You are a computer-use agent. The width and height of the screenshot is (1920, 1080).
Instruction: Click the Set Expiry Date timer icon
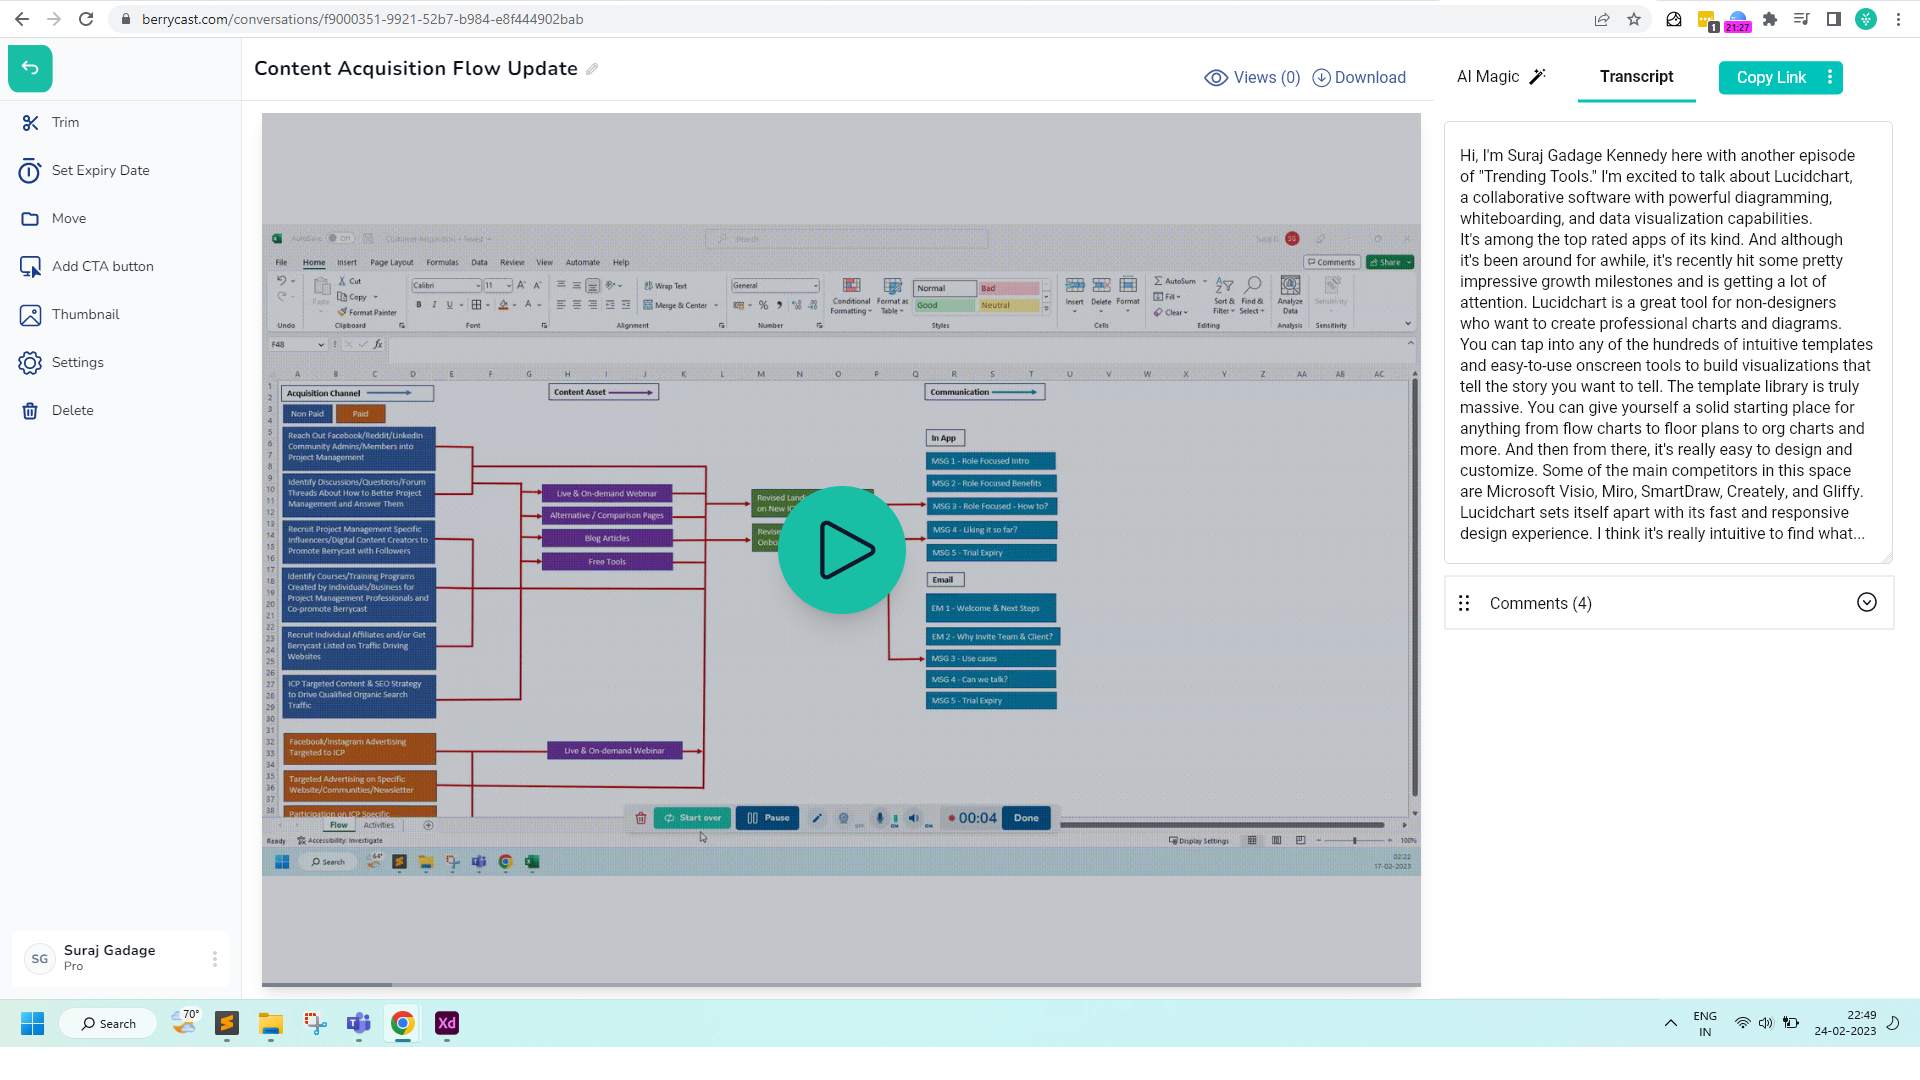point(30,171)
